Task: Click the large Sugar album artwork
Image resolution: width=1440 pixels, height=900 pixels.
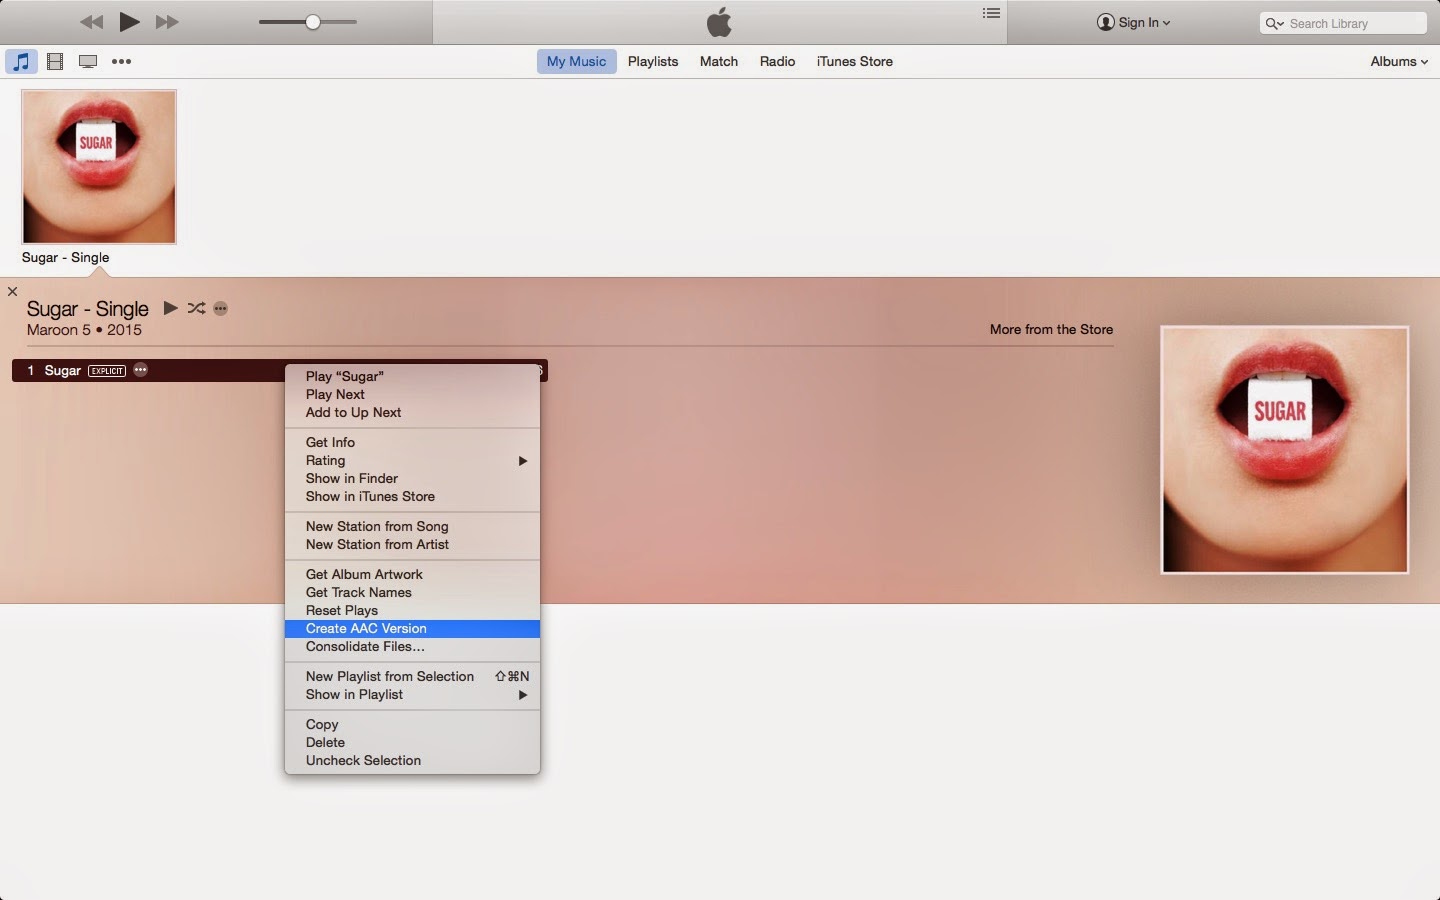Action: coord(1285,450)
